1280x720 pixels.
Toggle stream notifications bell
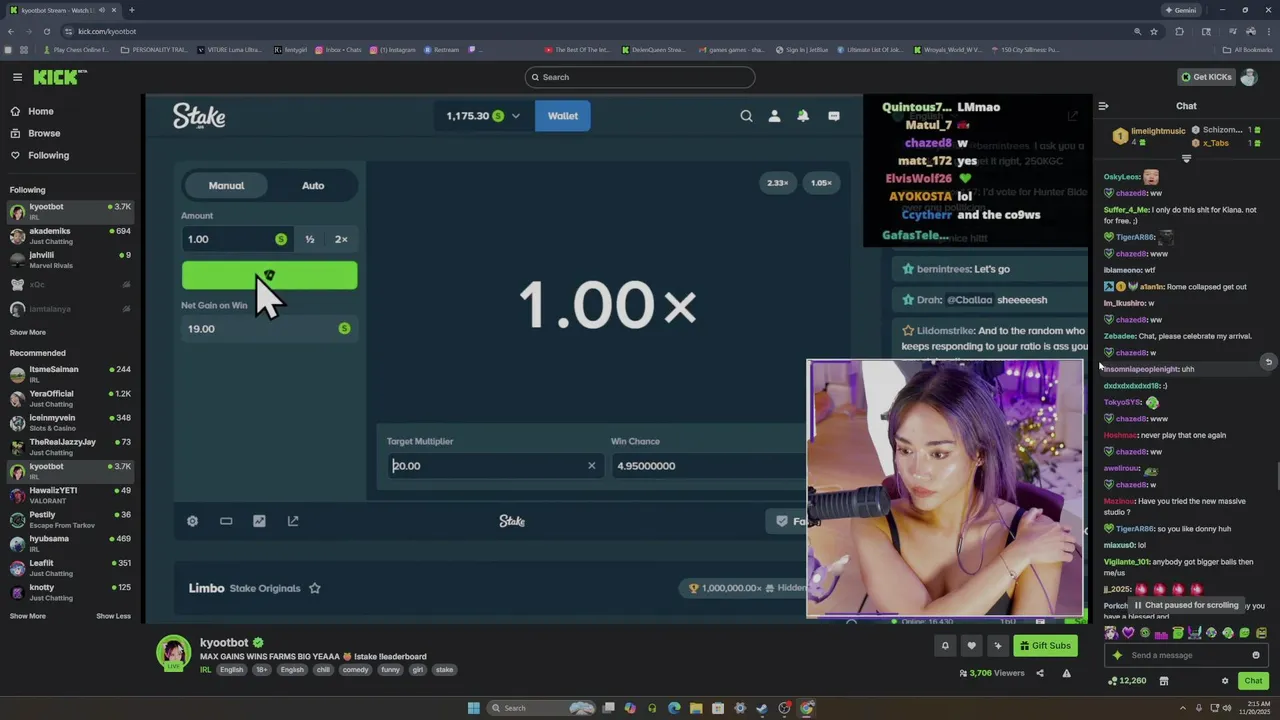pyautogui.click(x=945, y=646)
